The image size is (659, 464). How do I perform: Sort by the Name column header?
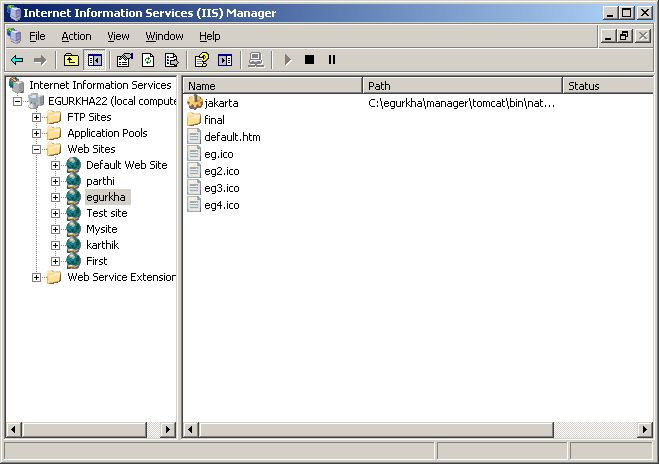pyautogui.click(x=272, y=86)
